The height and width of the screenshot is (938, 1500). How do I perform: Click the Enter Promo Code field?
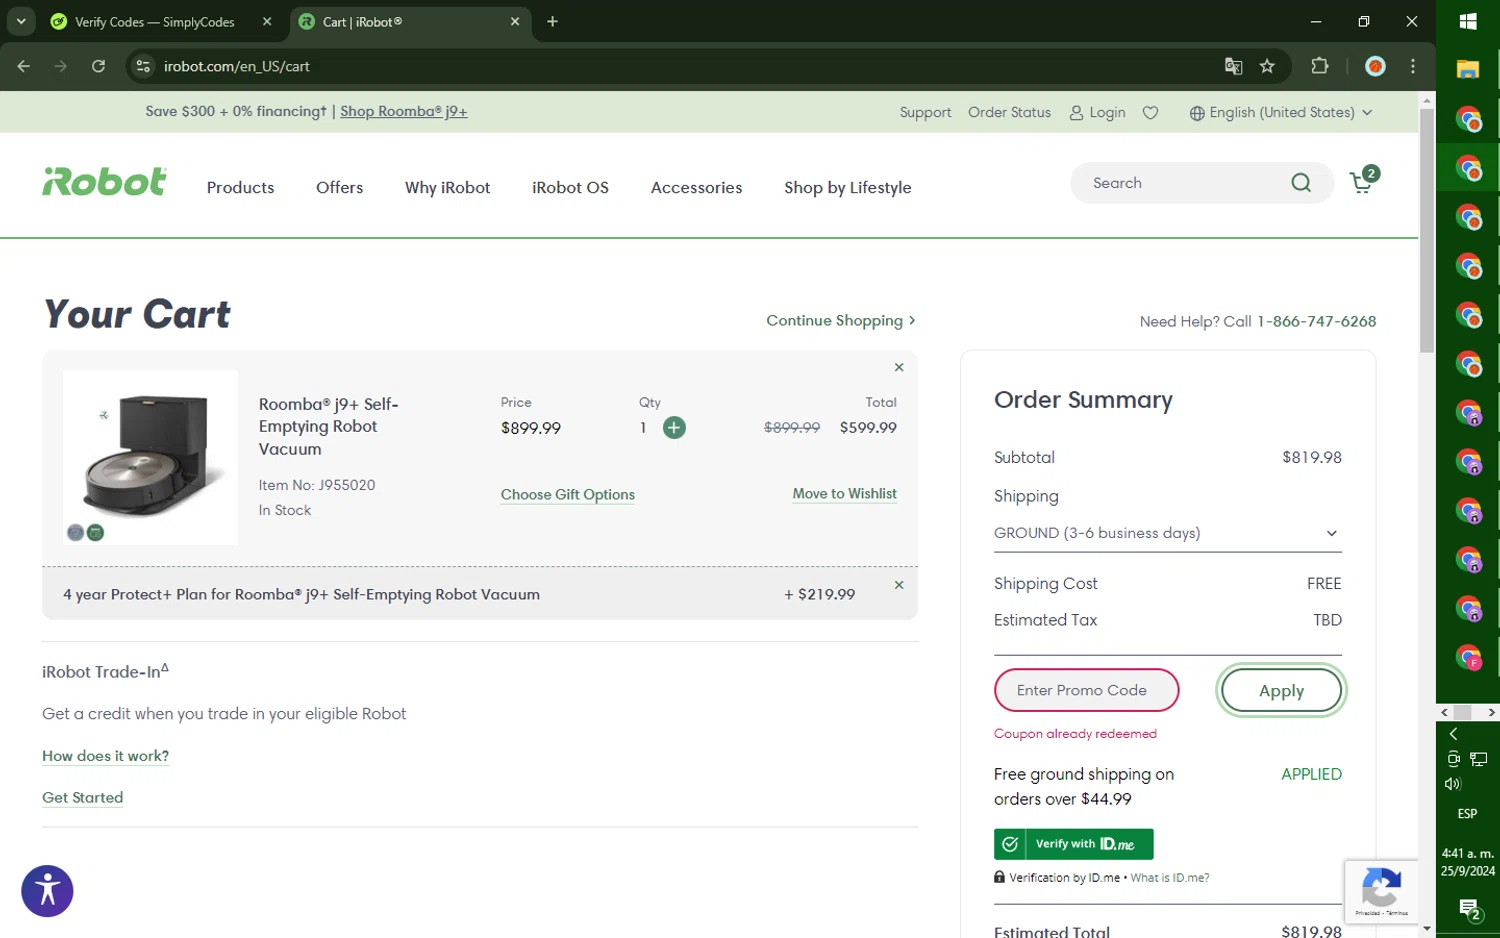click(x=1086, y=691)
